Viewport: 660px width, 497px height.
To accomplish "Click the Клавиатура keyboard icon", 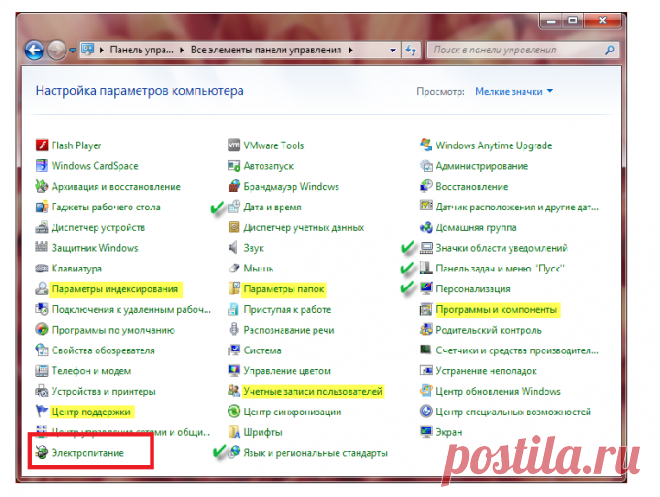I will point(42,269).
